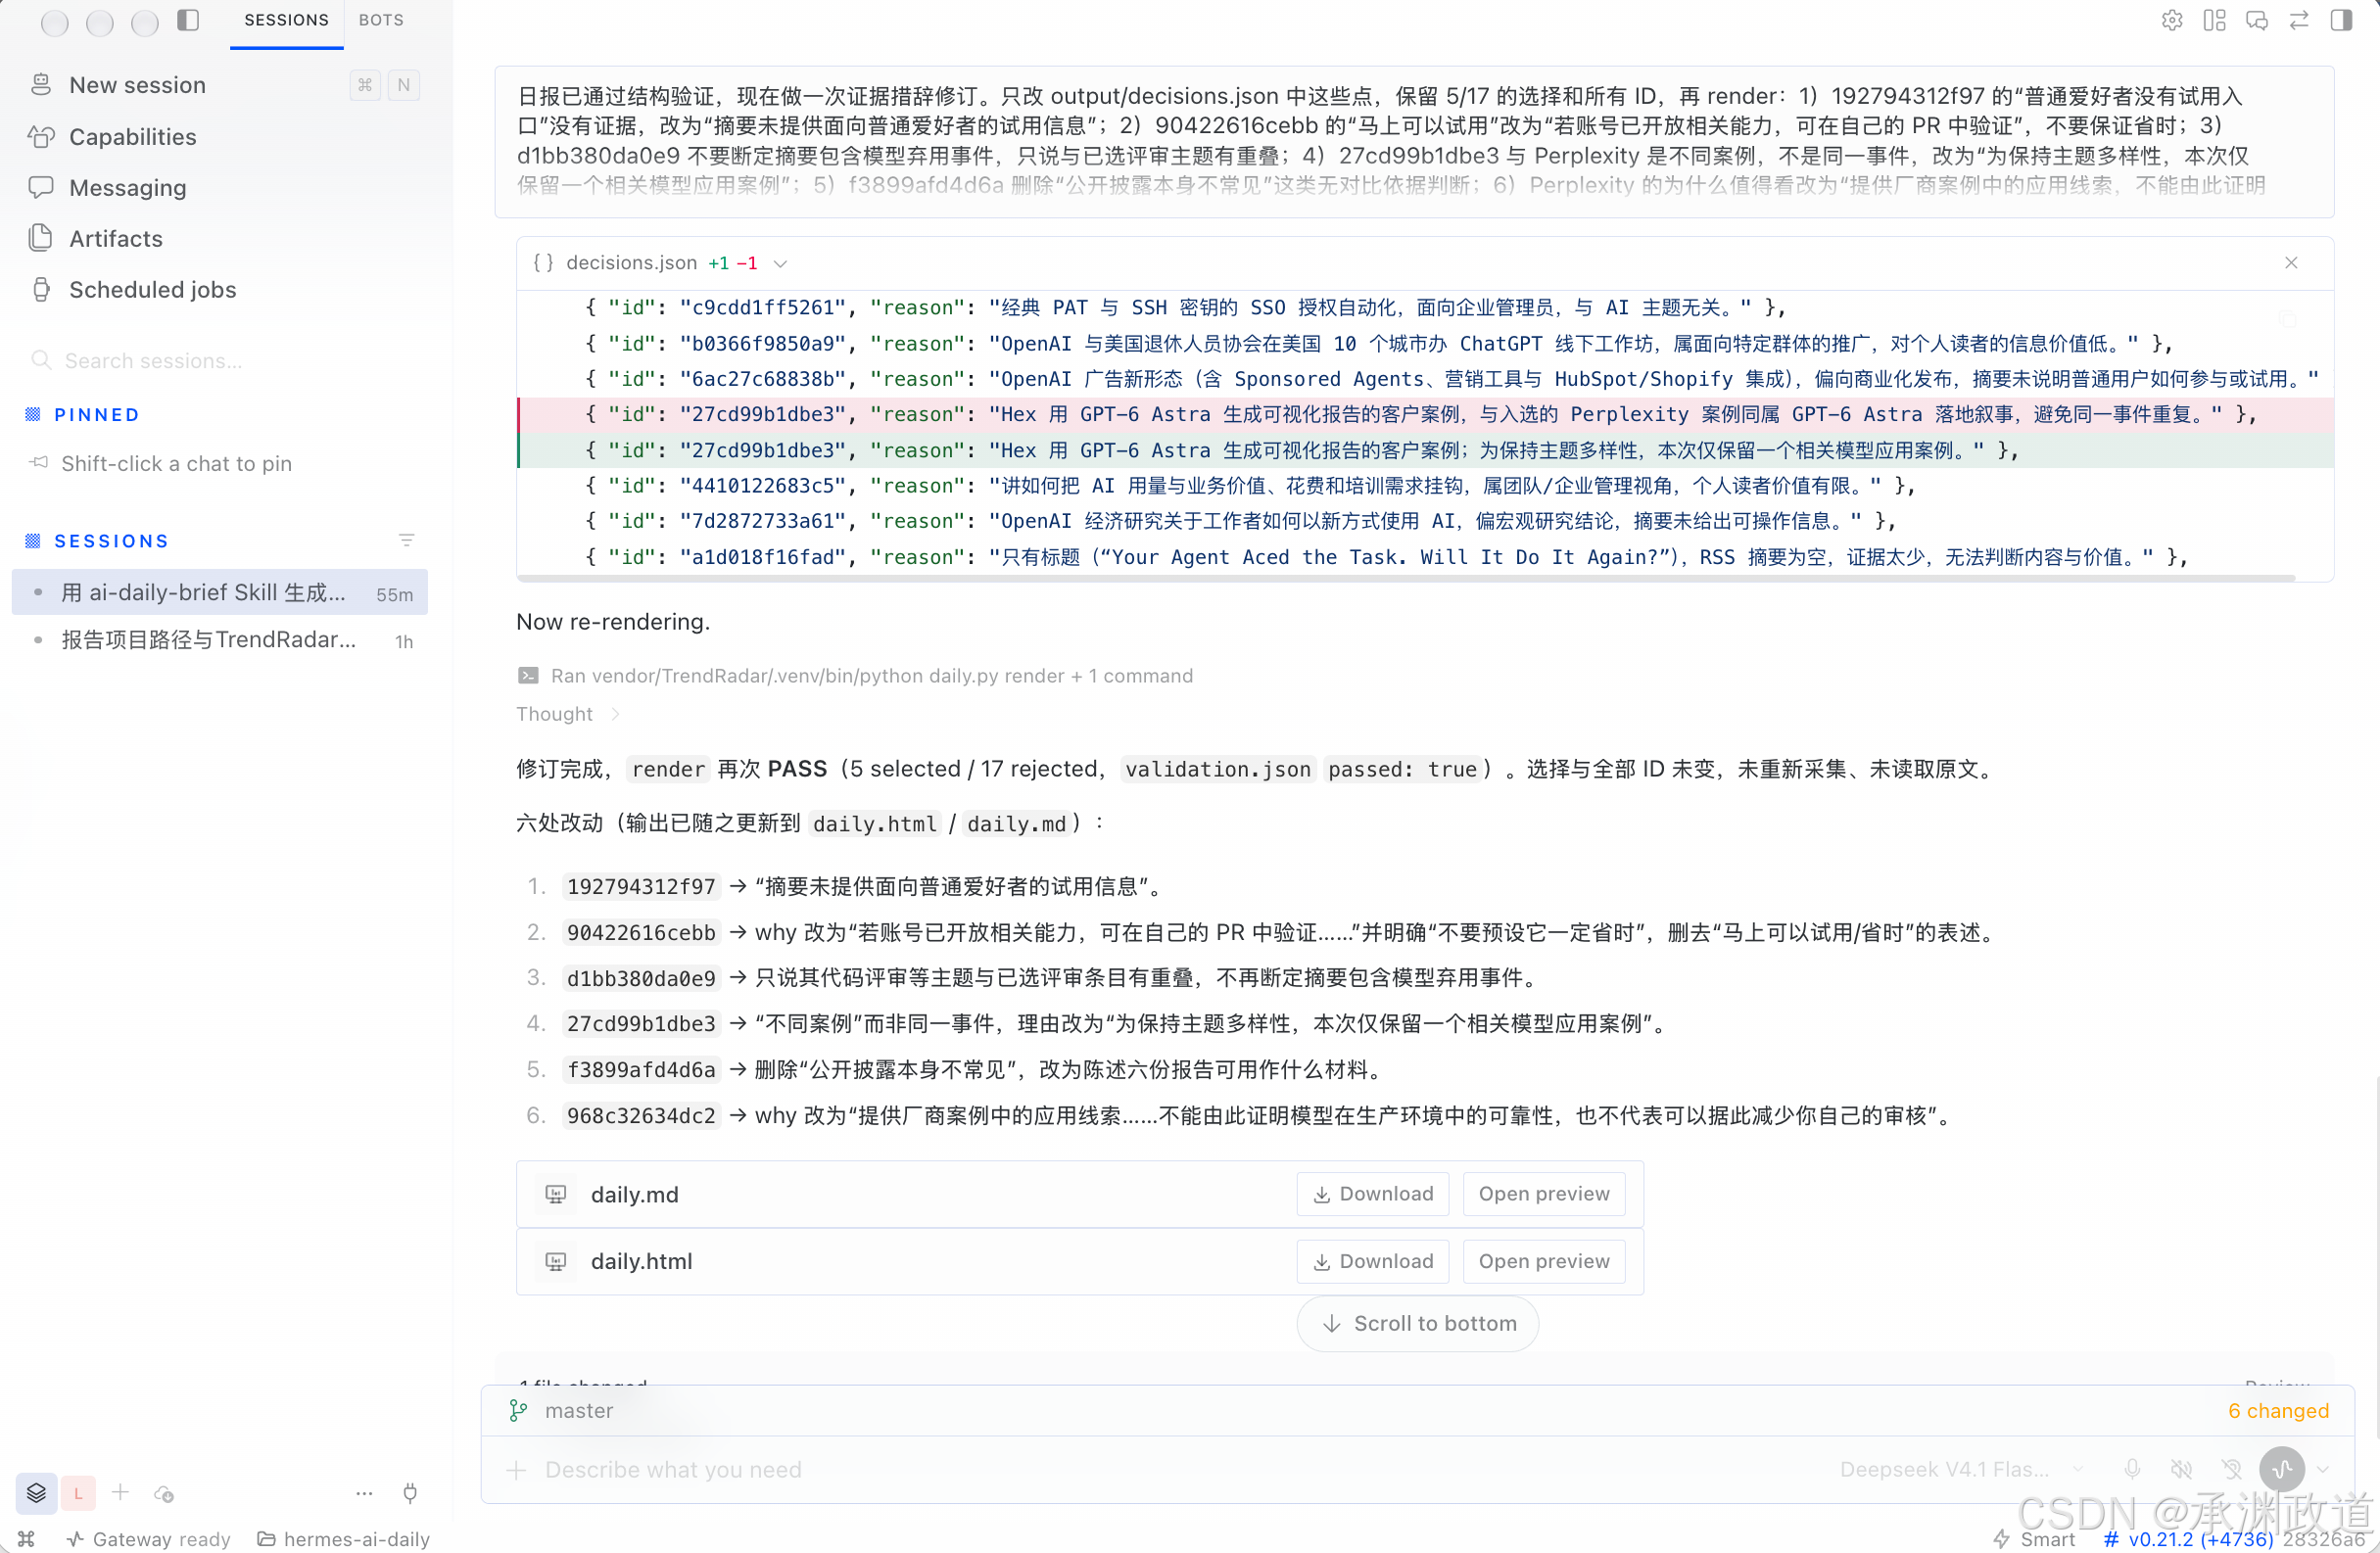Open the three-dots more menu

click(x=364, y=1493)
